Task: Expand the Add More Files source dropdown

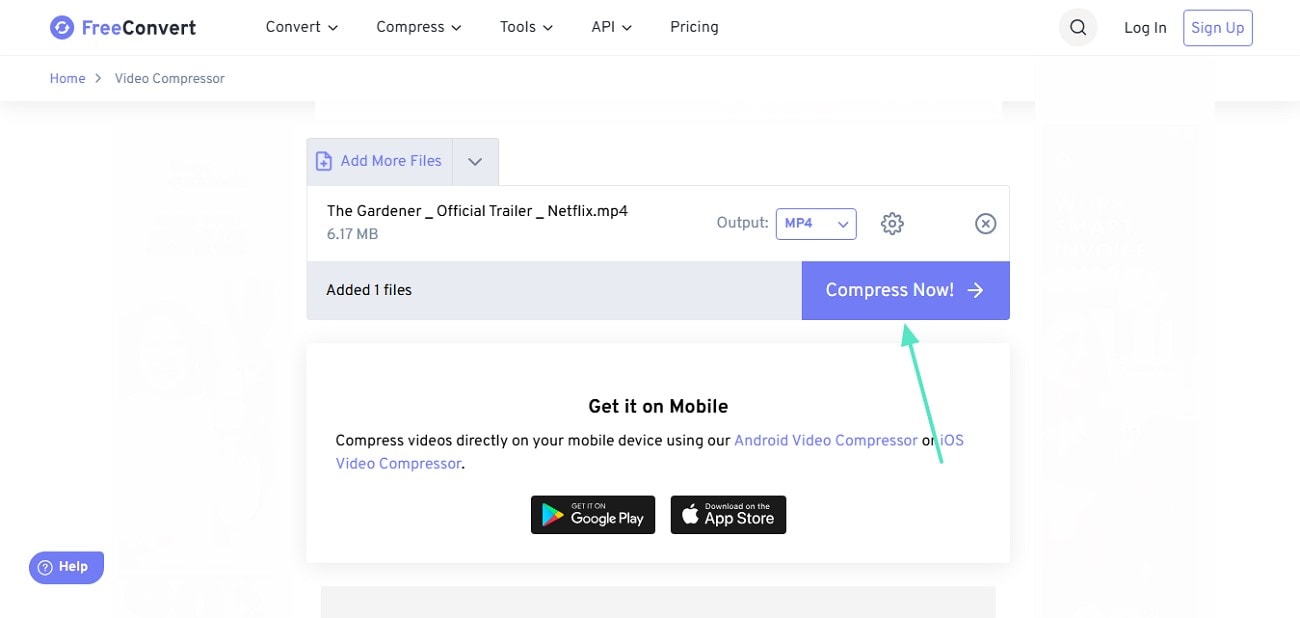Action: click(475, 161)
